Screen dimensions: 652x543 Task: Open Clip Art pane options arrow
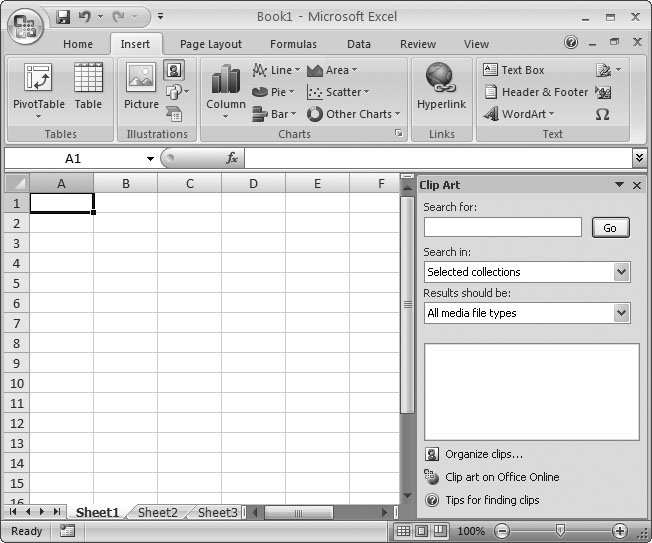point(619,185)
